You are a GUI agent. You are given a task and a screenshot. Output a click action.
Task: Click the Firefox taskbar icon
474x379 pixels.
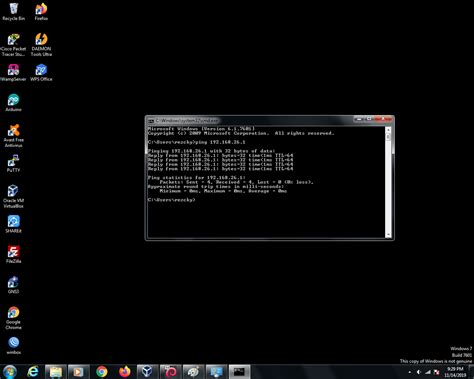tap(124, 371)
